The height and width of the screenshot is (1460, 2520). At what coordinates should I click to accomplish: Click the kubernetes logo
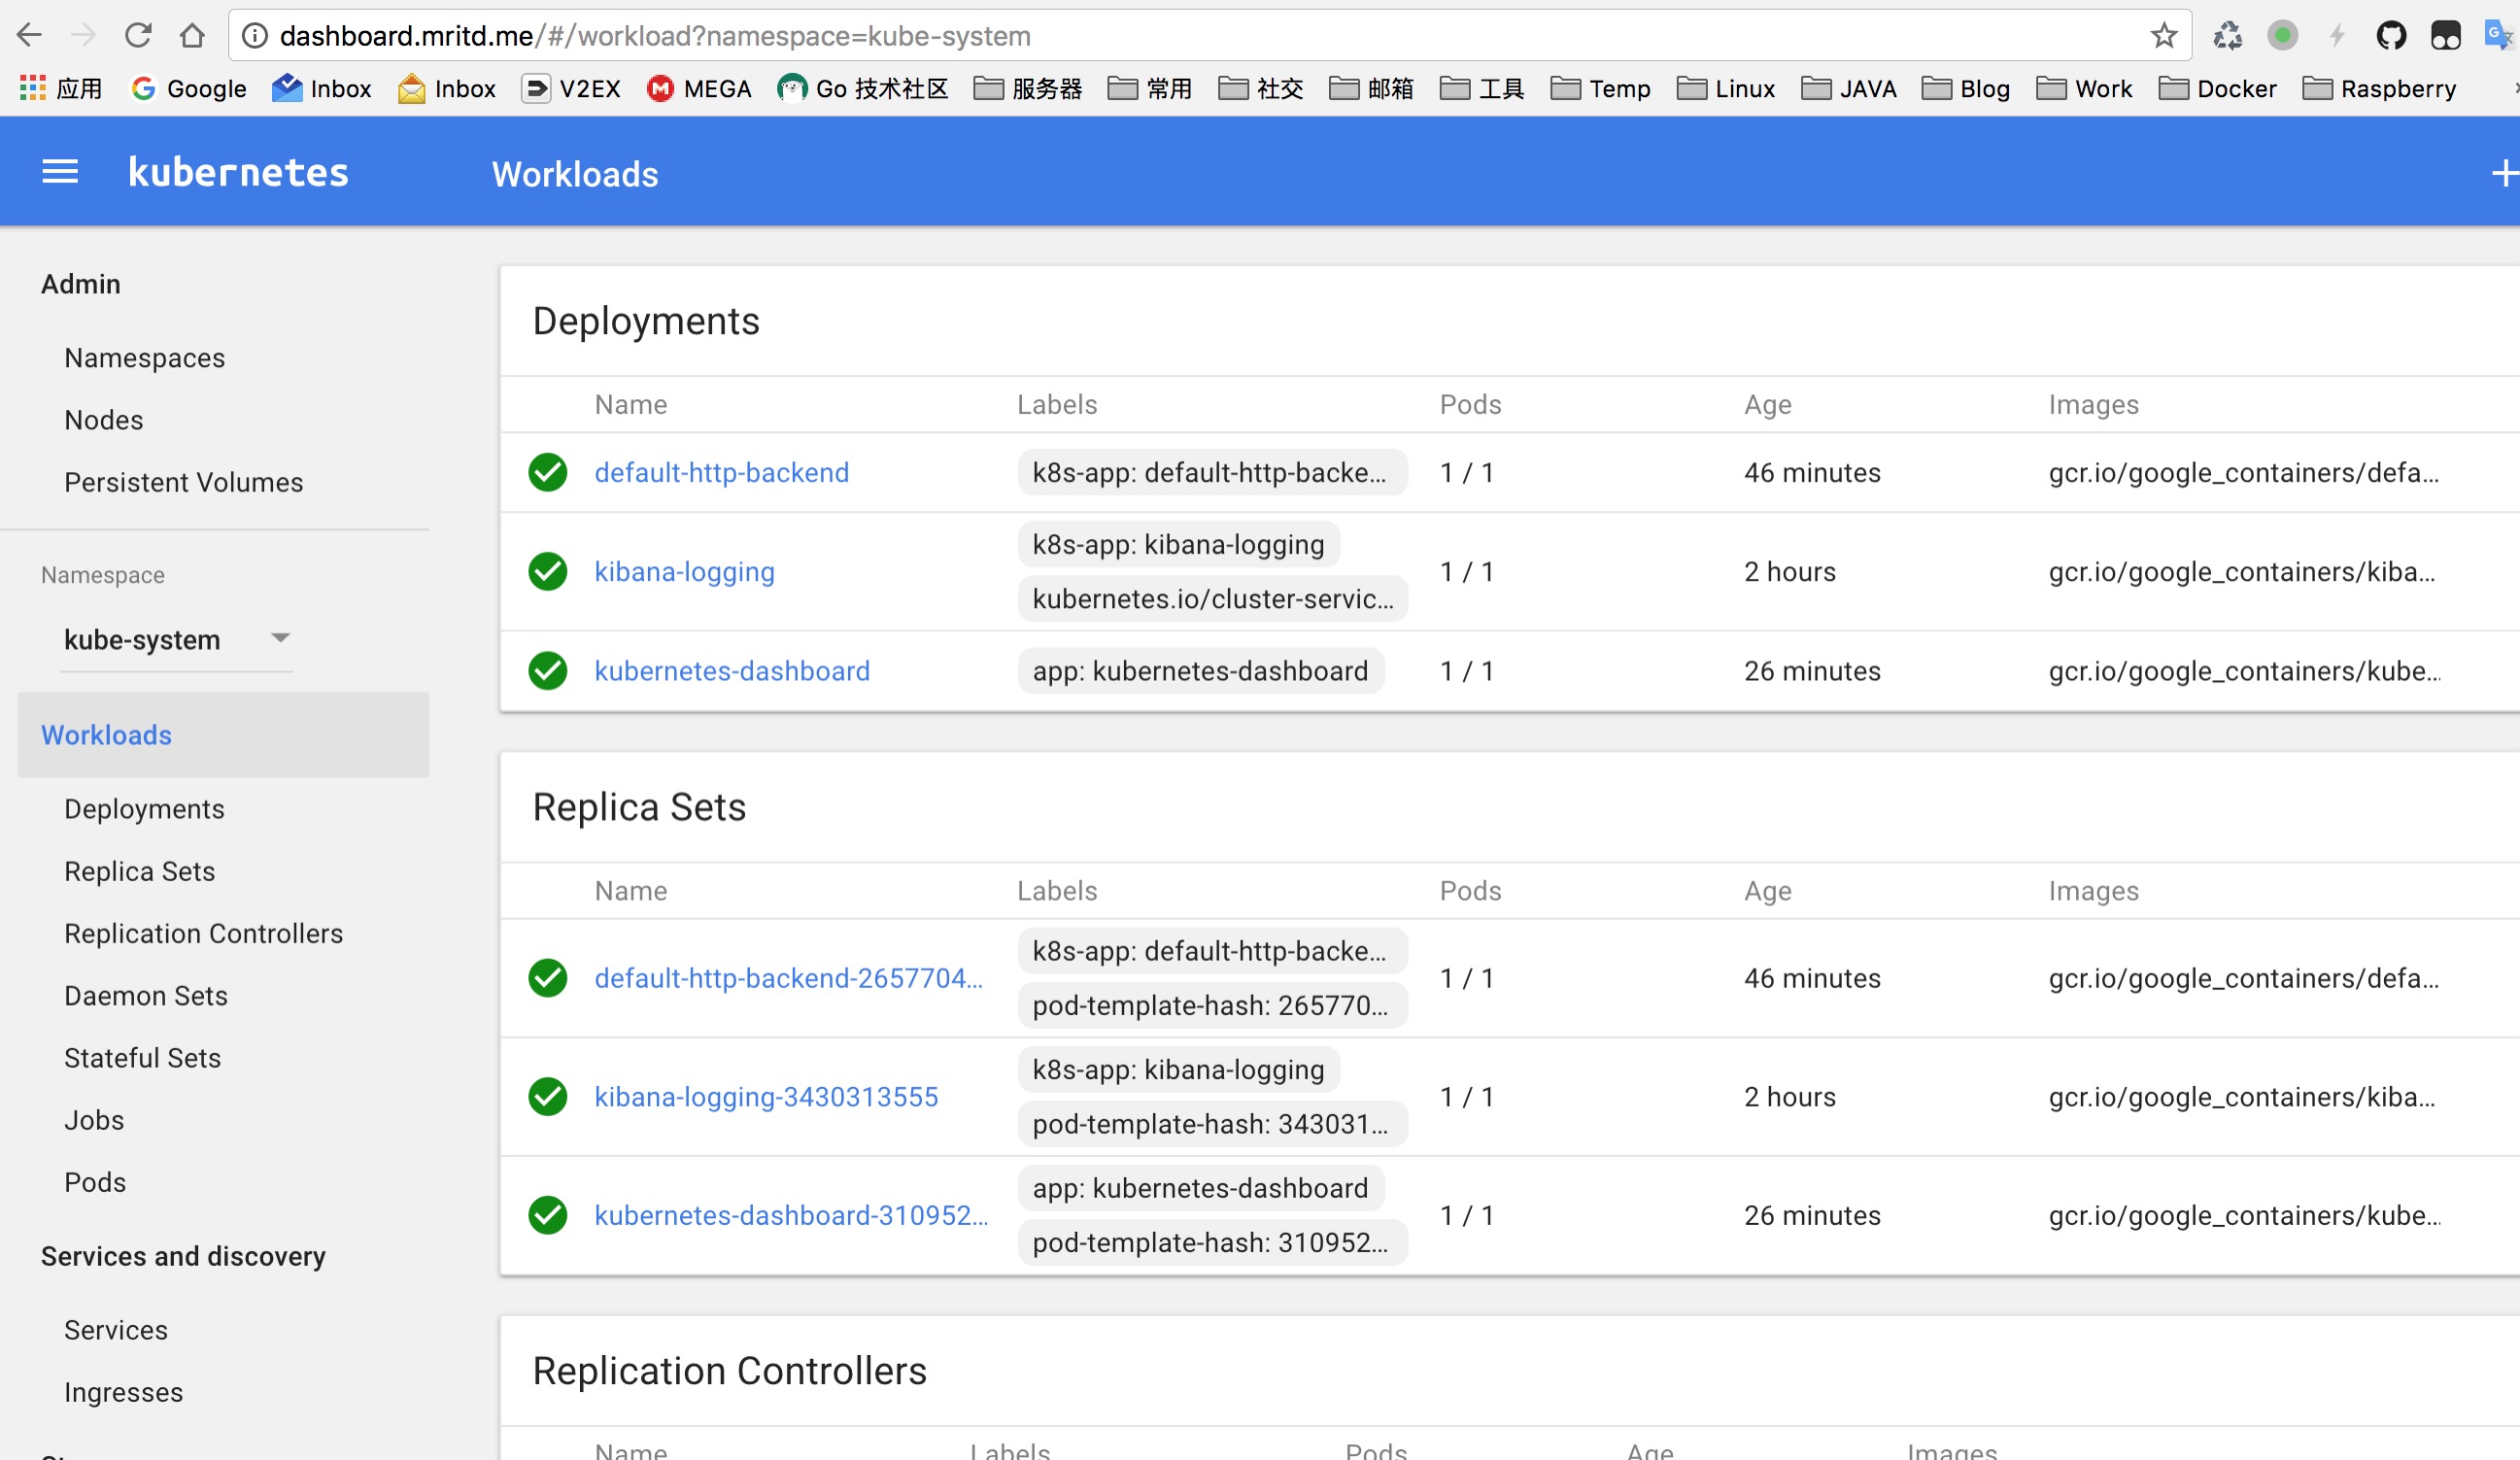point(238,171)
